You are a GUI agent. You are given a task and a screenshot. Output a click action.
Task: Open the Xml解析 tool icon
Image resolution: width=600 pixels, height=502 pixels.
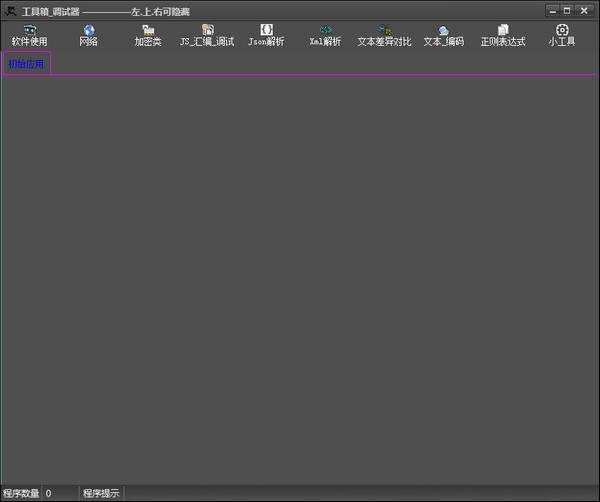(325, 31)
